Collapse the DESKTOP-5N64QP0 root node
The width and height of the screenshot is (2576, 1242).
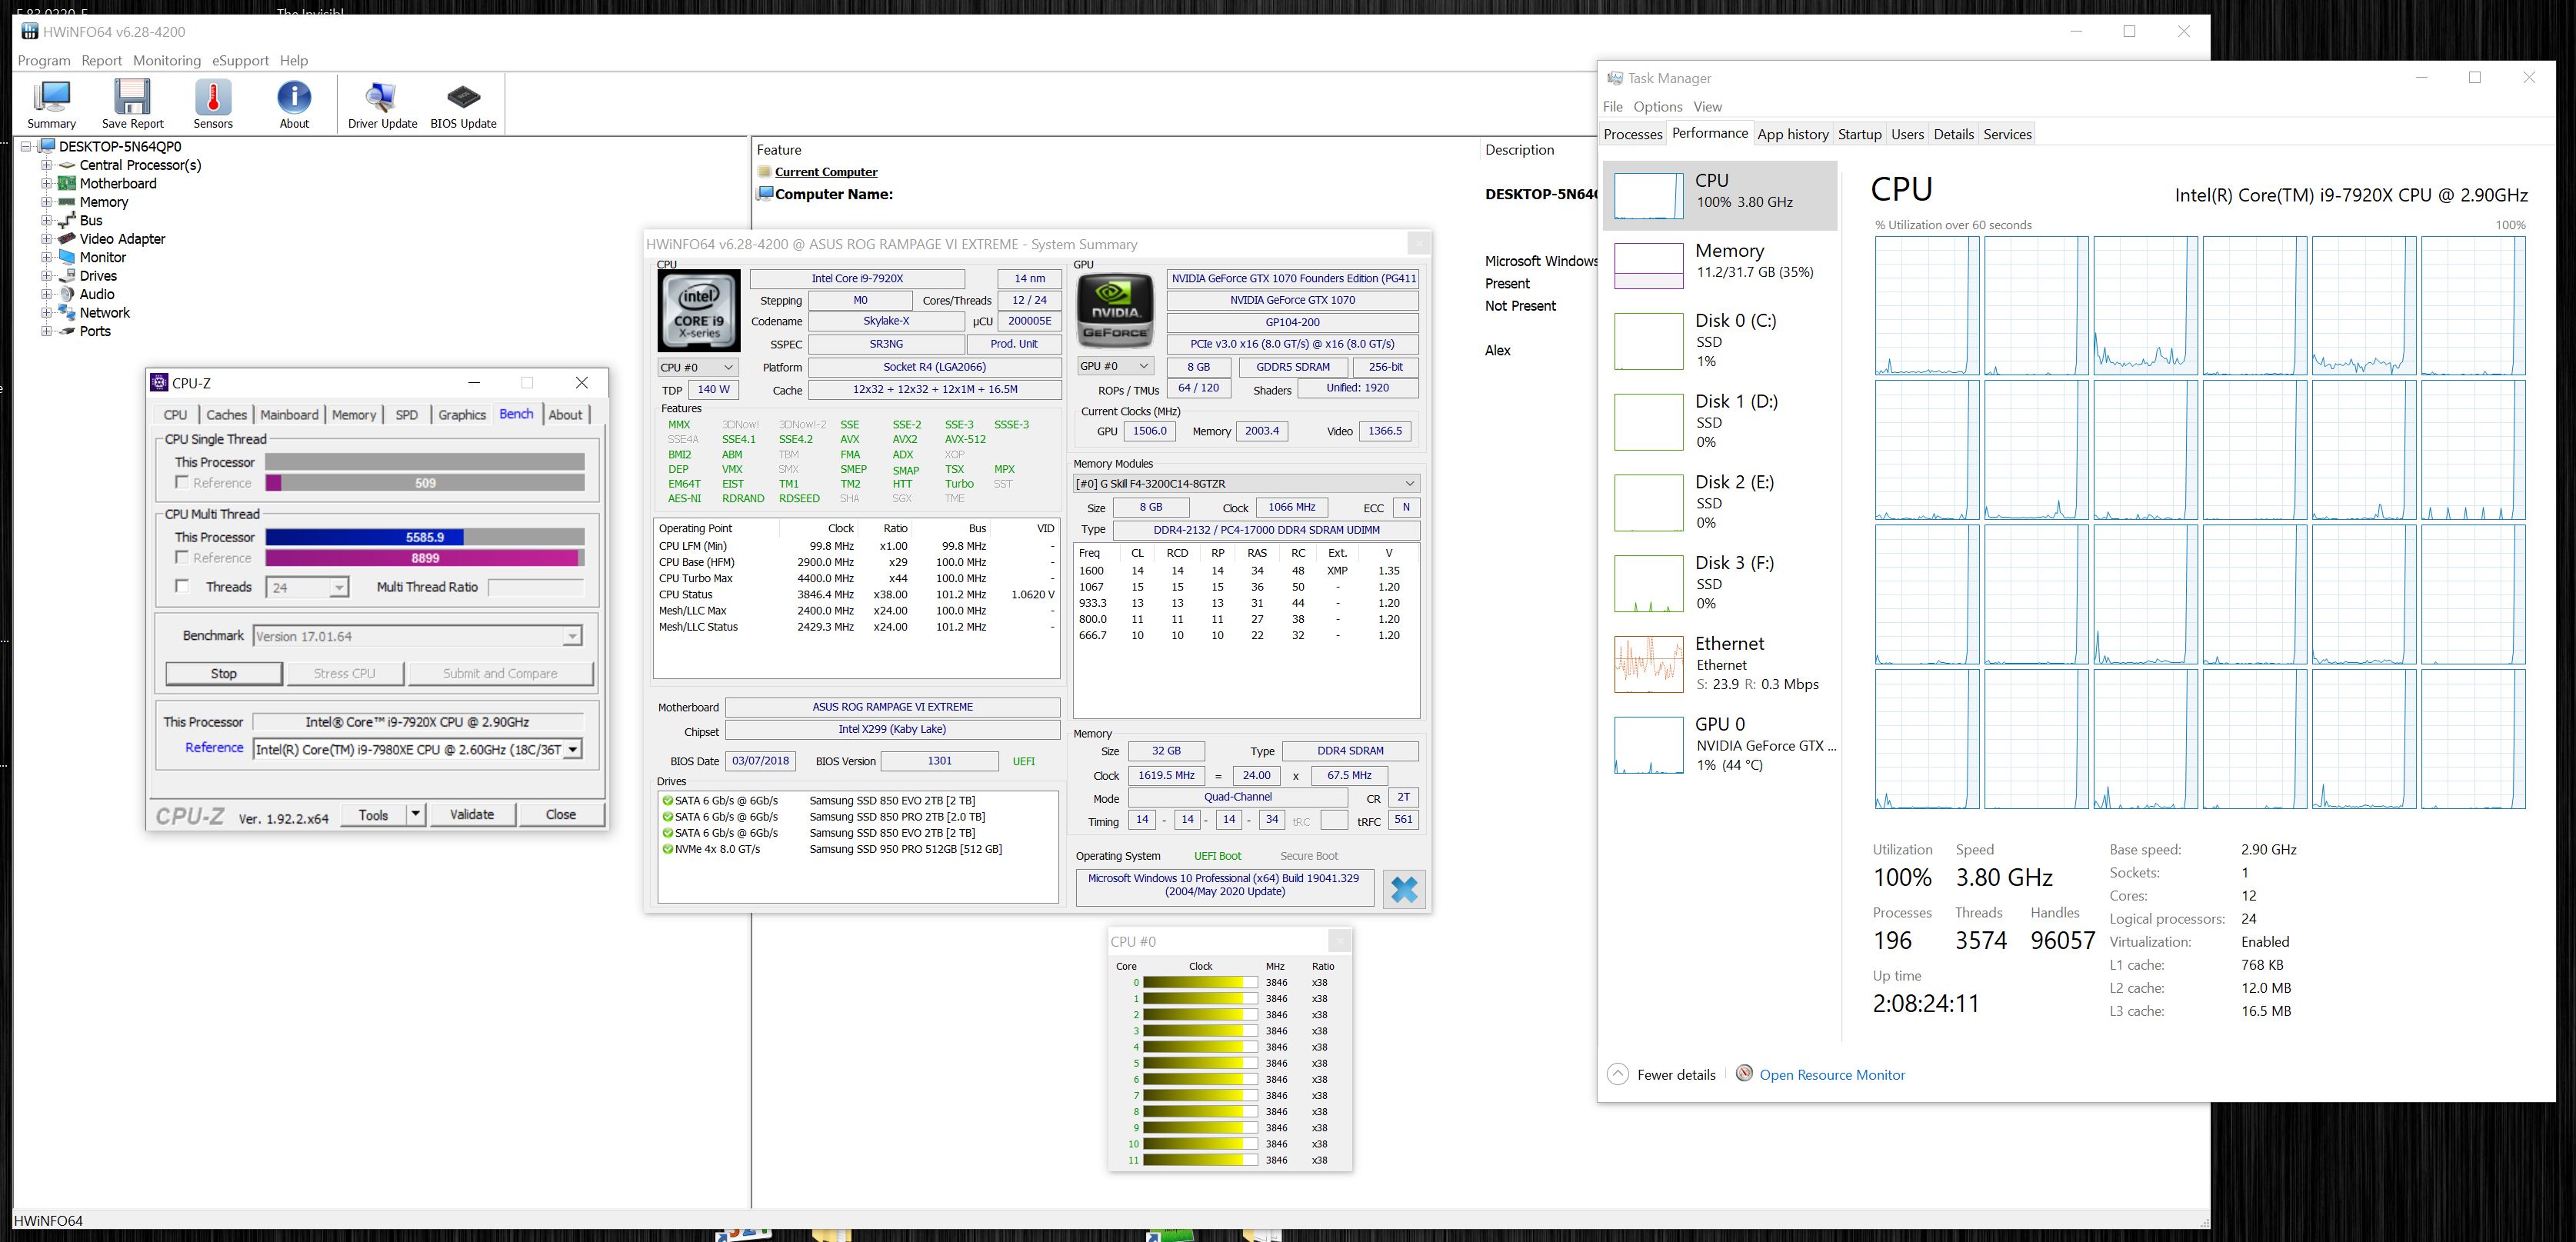coord(26,146)
